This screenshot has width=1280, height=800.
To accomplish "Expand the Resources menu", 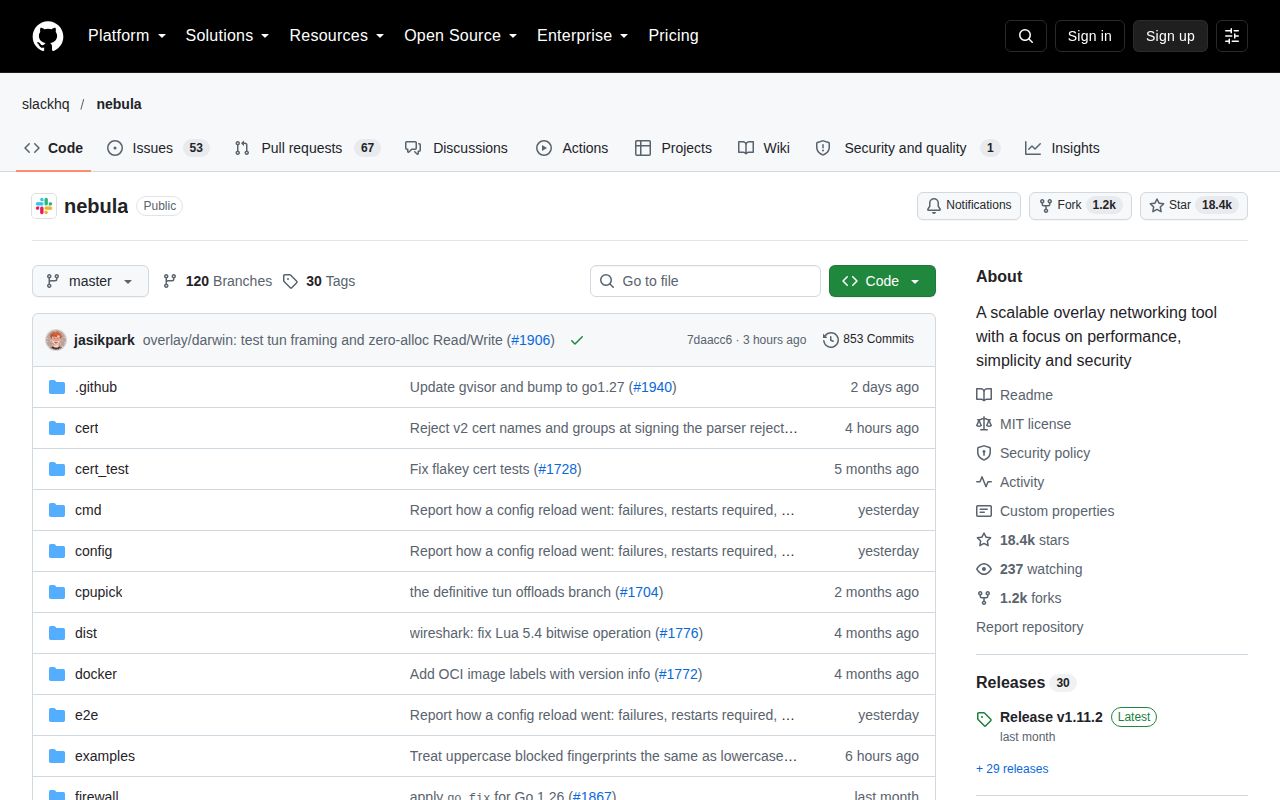I will click(337, 36).
